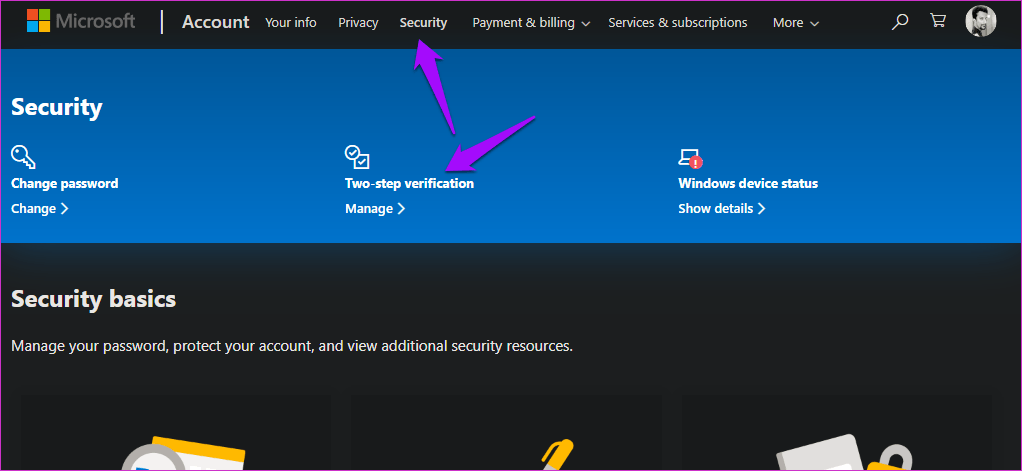Click the Microsoft logo
This screenshot has width=1022, height=471.
pos(81,21)
